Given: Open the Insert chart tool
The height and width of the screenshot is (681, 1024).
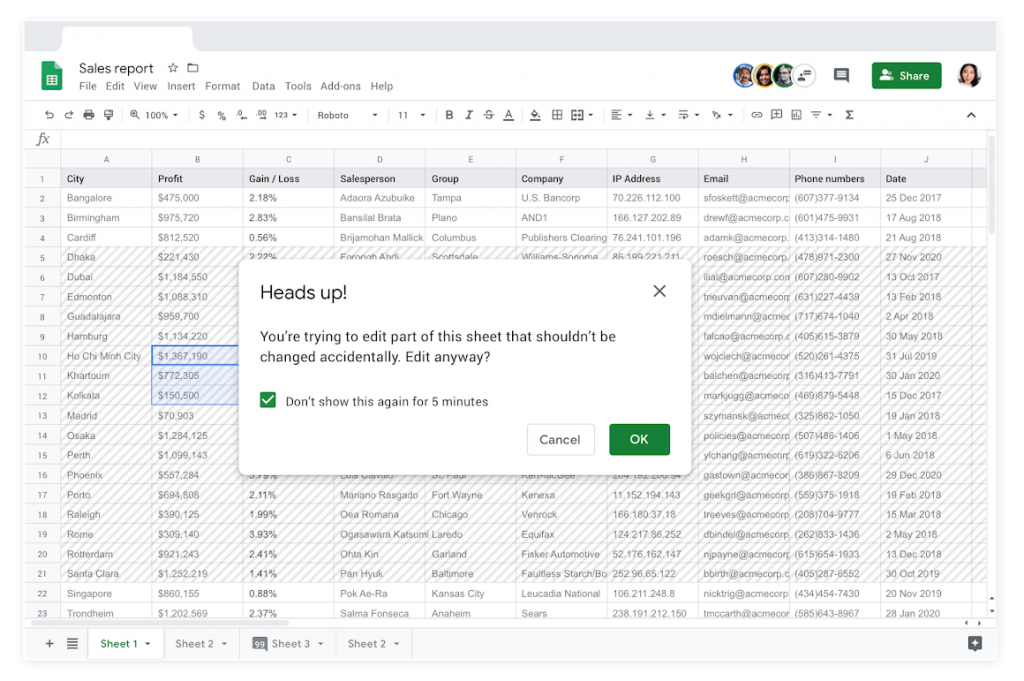Looking at the screenshot, I should tap(797, 114).
